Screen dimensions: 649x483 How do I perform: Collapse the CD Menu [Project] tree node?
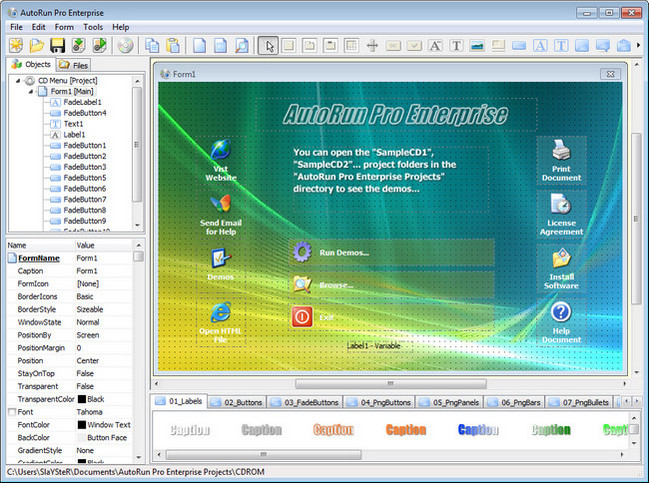pyautogui.click(x=18, y=81)
